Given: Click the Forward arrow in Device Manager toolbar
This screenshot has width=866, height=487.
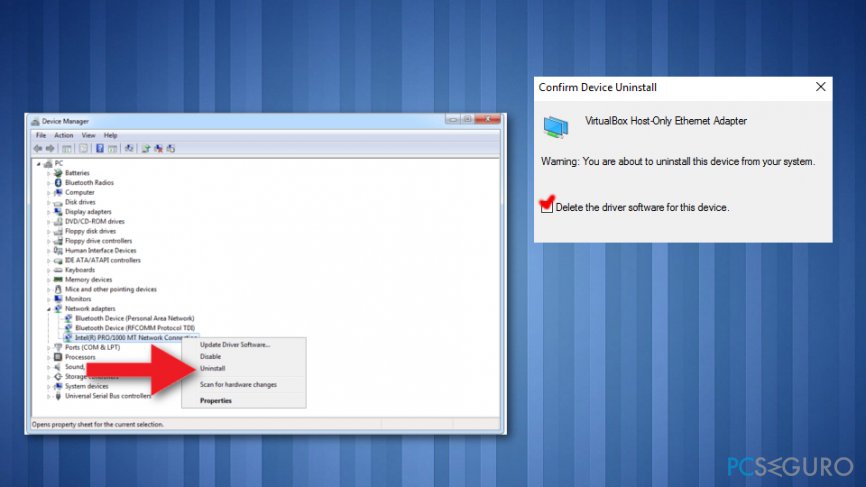Looking at the screenshot, I should [50, 149].
